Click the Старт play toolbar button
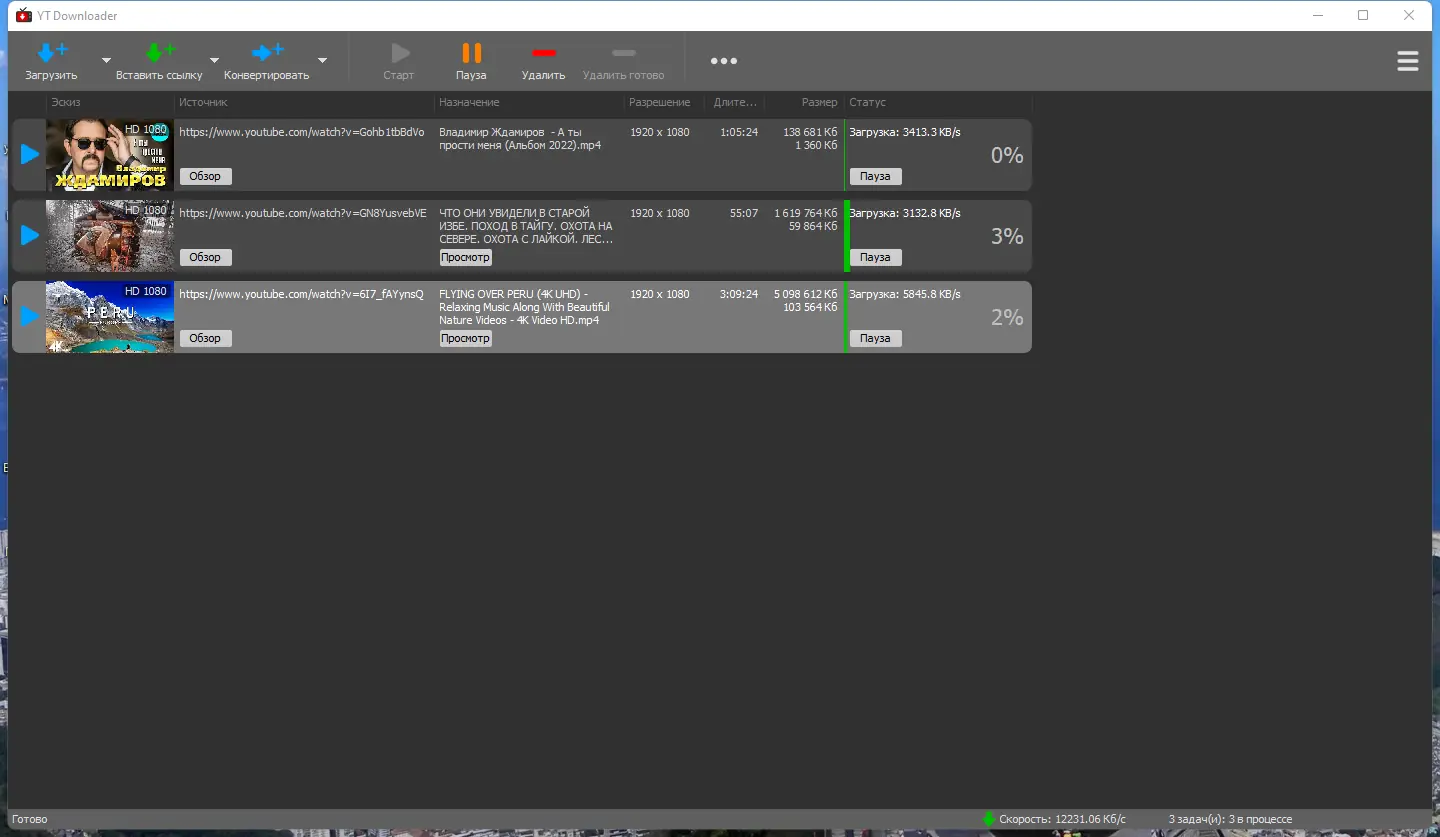 (x=399, y=61)
